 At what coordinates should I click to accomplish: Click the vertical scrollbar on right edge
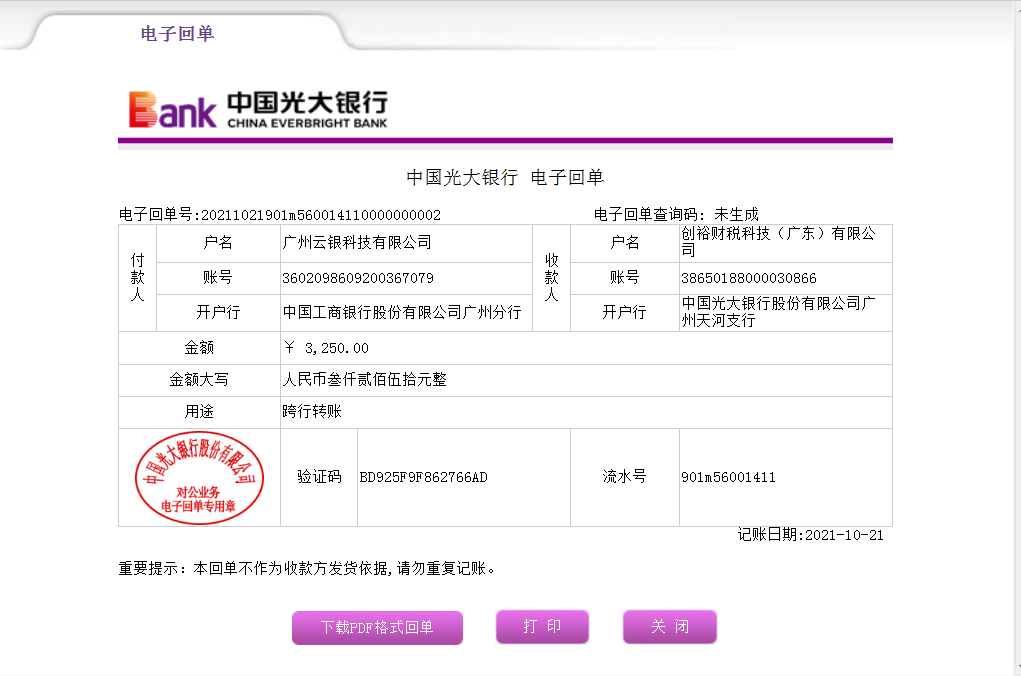click(1017, 338)
